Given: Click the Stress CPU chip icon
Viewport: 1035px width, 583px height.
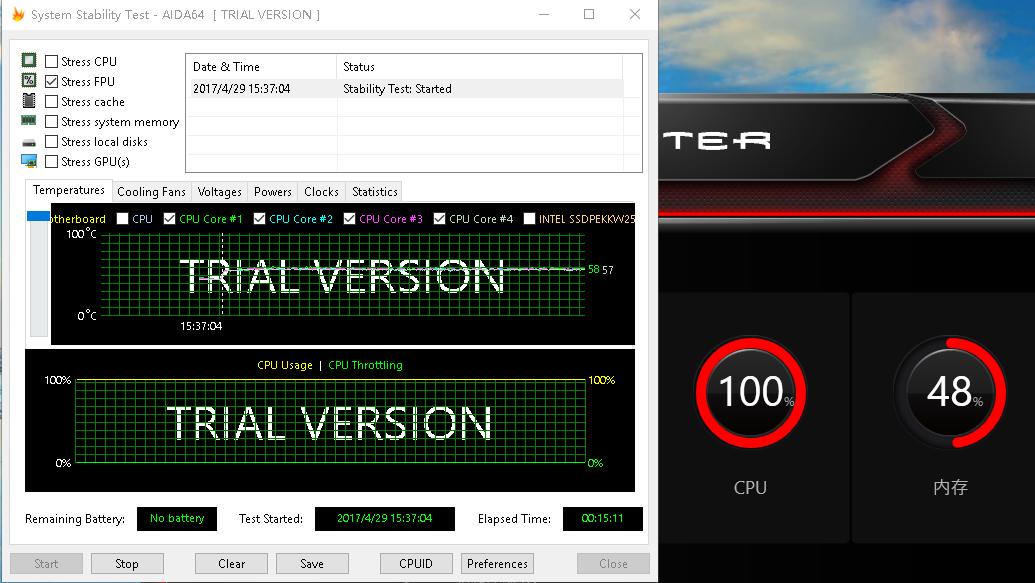Looking at the screenshot, I should click(x=28, y=61).
